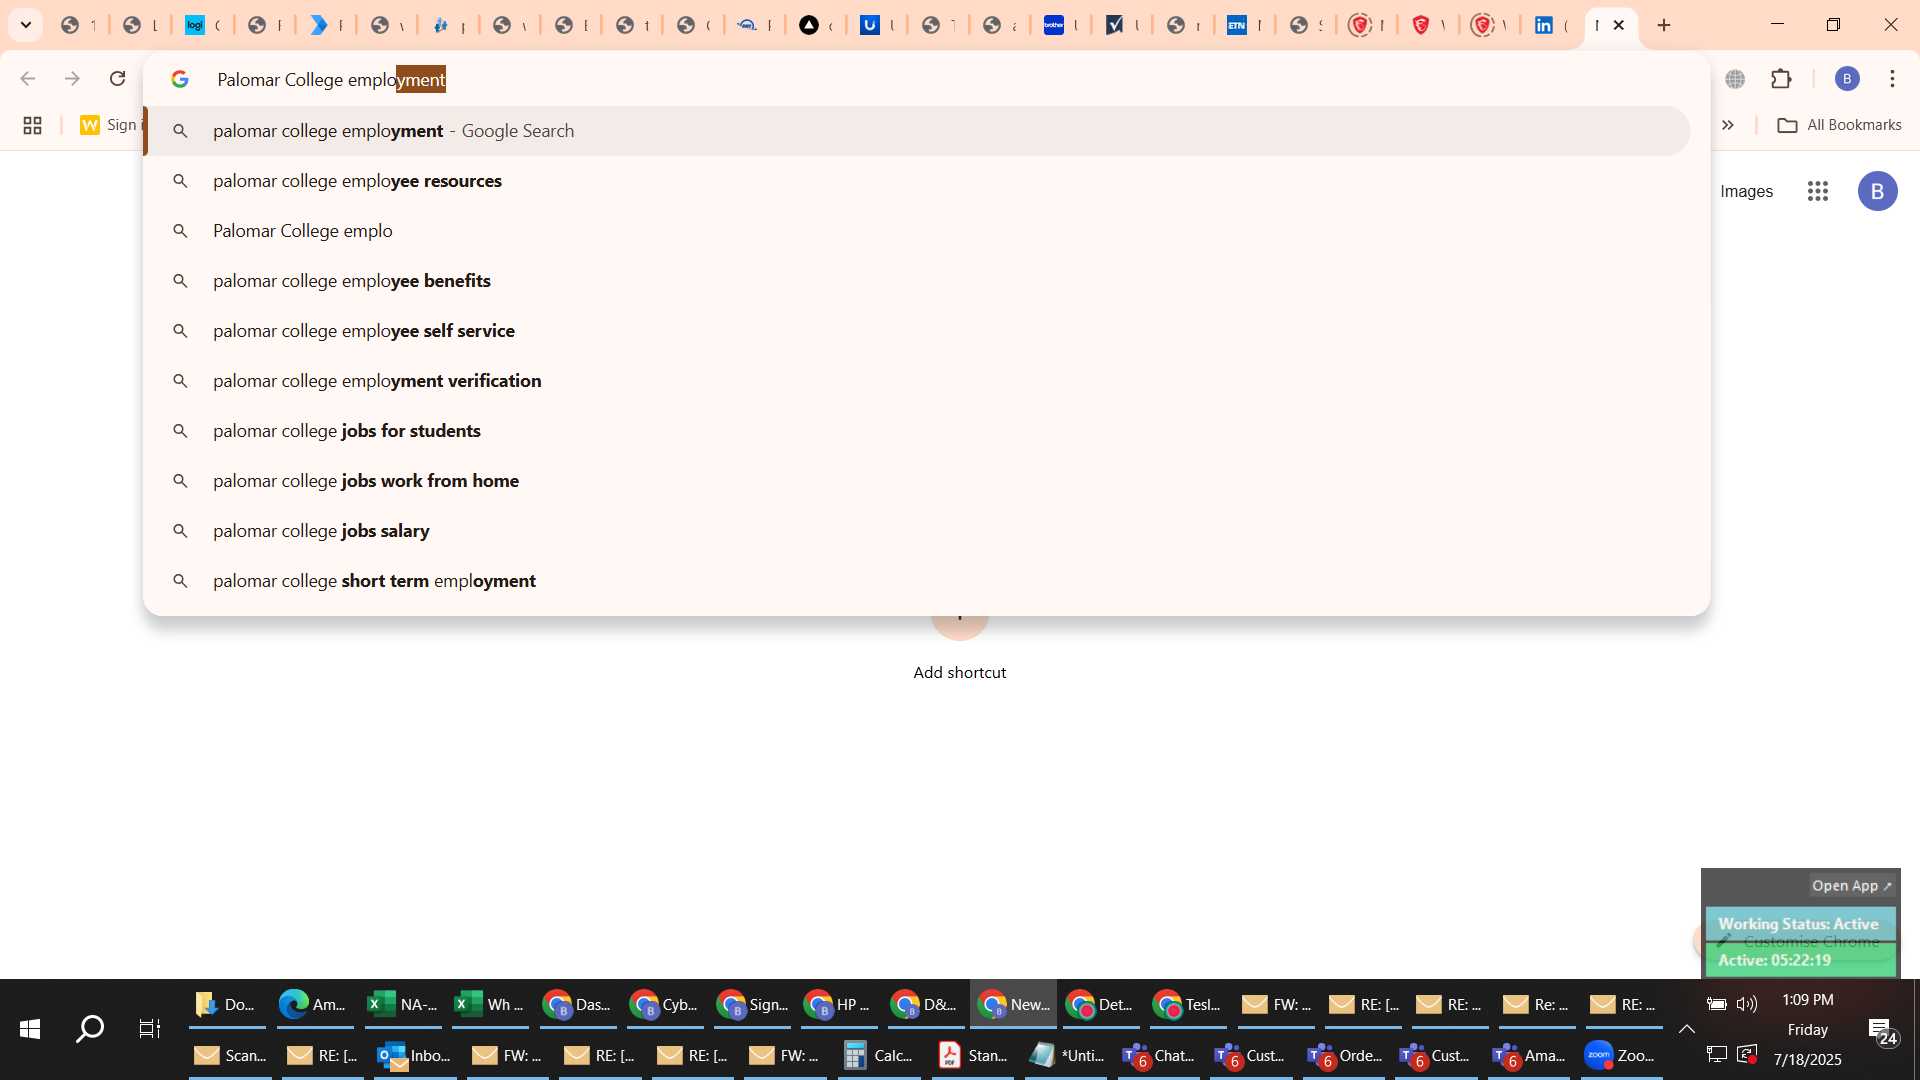Select suggestion 'palomar college jobs salary'
The image size is (1920, 1080).
click(919, 531)
